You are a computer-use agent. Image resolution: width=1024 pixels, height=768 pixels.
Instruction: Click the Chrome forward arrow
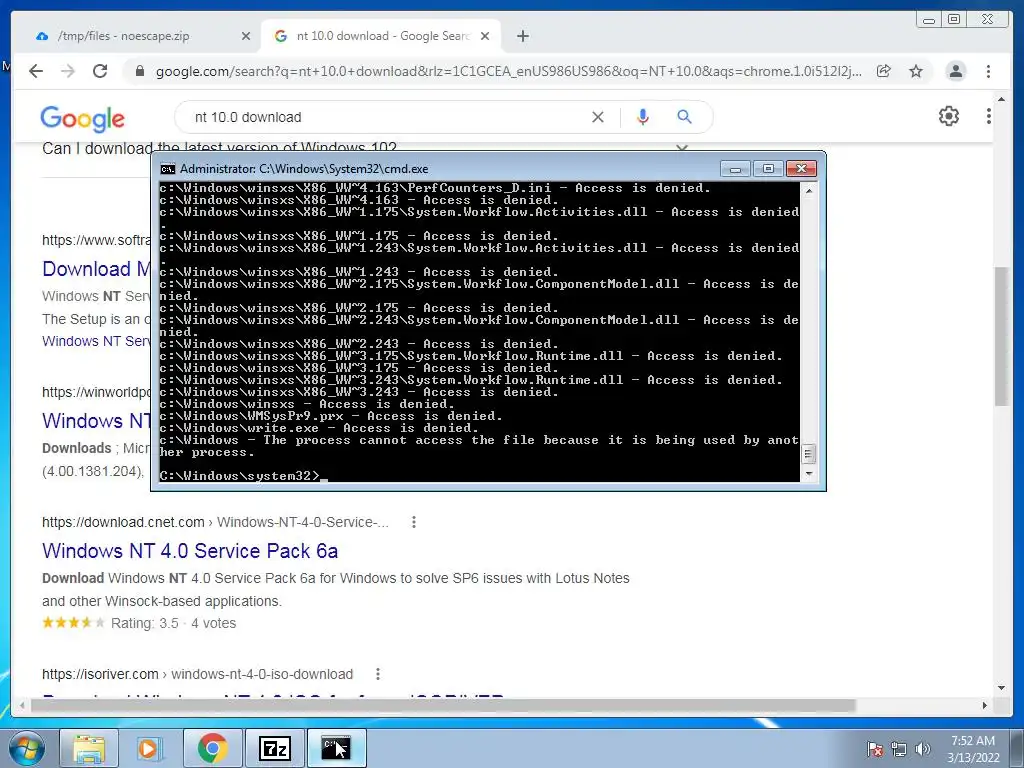click(x=68, y=71)
